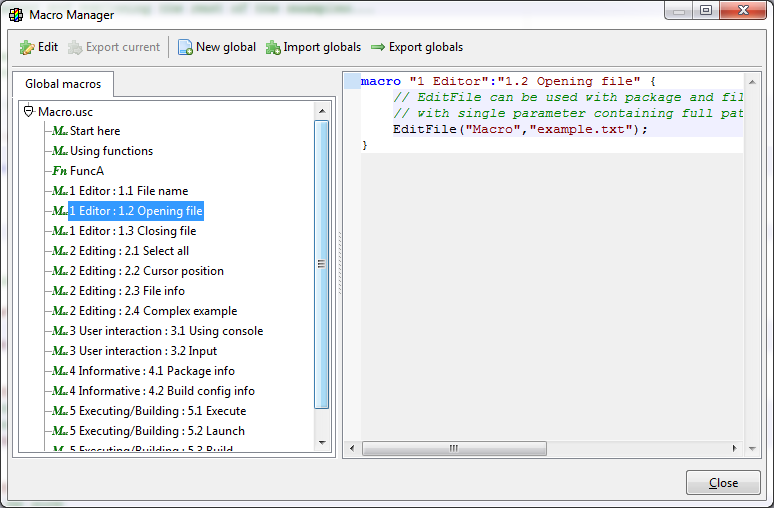Viewport: 774px width, 508px height.
Task: Select the 2 Editing : 2.4 Complex example macro
Action: point(153,311)
